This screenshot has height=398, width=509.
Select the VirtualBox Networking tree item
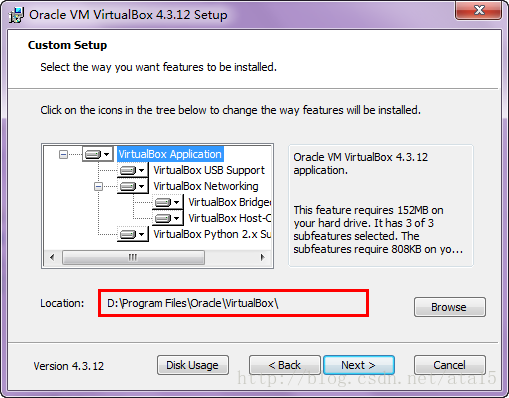(x=206, y=186)
